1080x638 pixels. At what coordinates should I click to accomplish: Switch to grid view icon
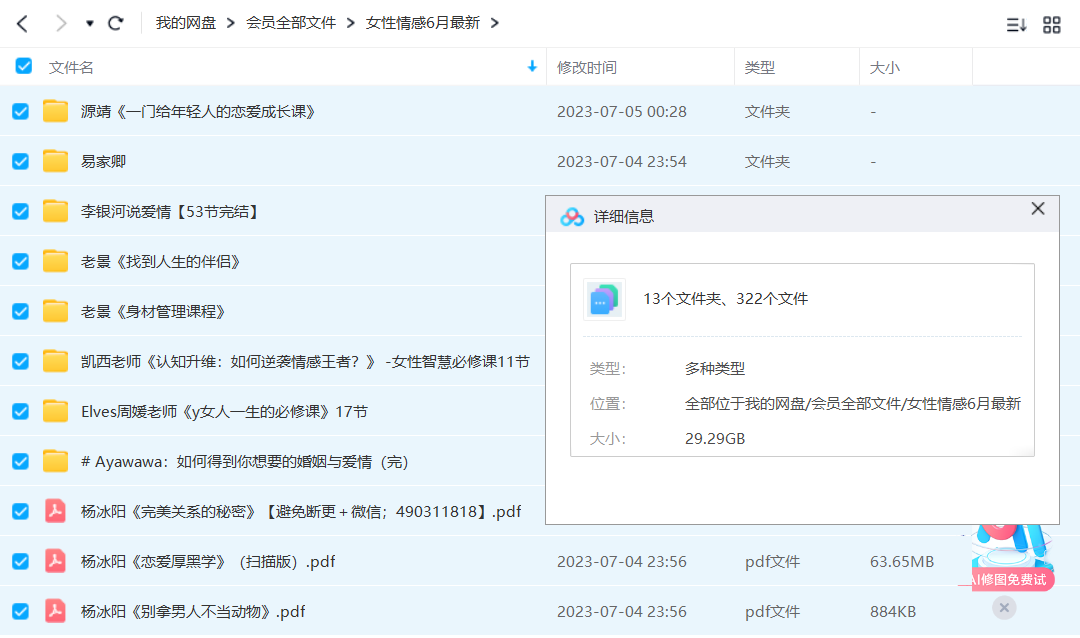(x=1051, y=25)
